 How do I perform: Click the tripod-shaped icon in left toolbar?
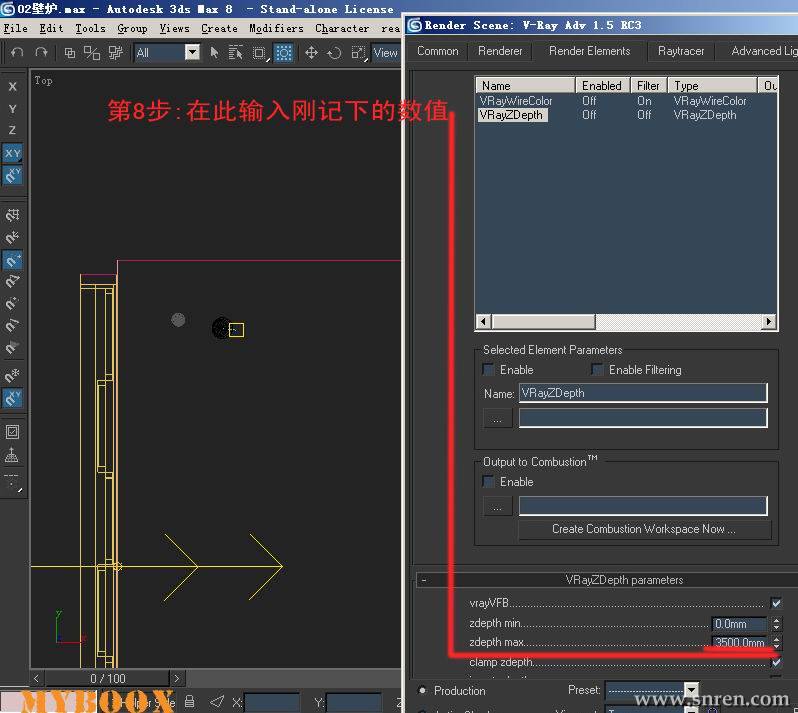12,454
